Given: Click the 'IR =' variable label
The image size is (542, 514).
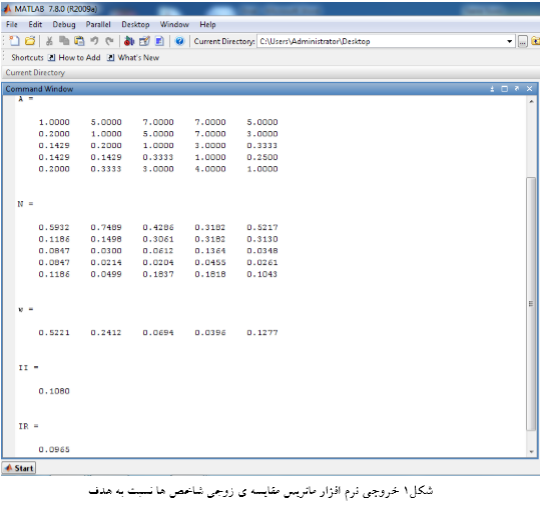Looking at the screenshot, I should click(x=28, y=426).
